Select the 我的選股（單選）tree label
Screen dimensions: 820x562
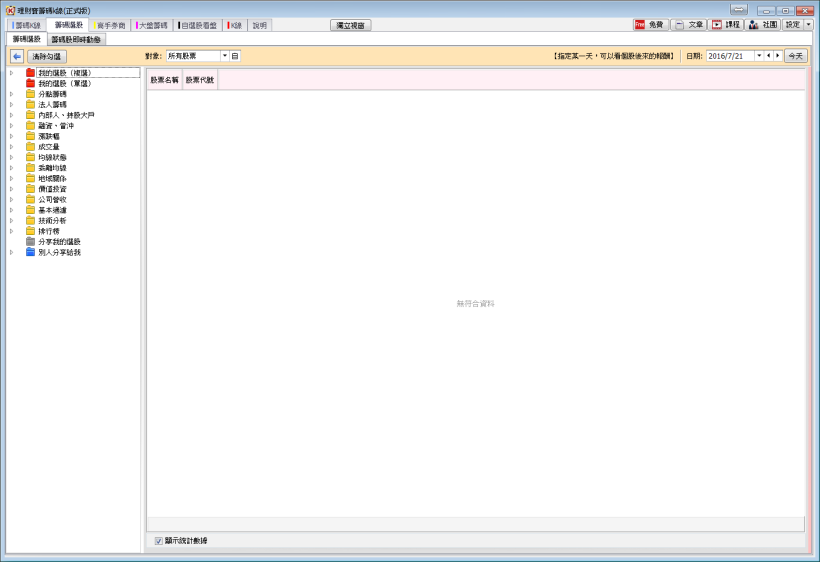click(65, 83)
